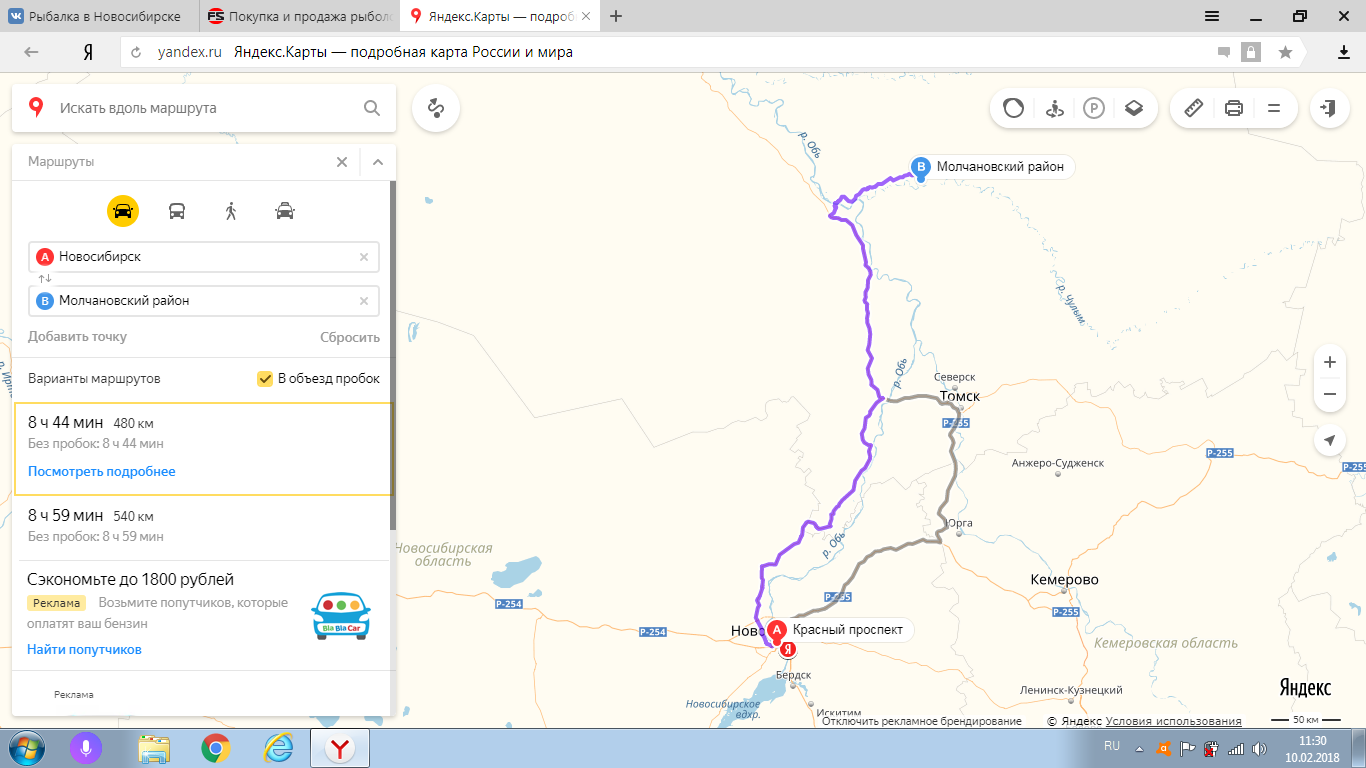
Task: Open the Yandex Maps menu button
Action: (x=1274, y=108)
